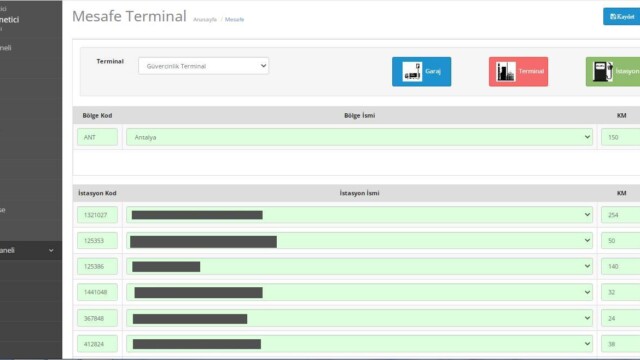Click the green İstasyon fuel pump button
640x360 pixels.
click(x=613, y=71)
